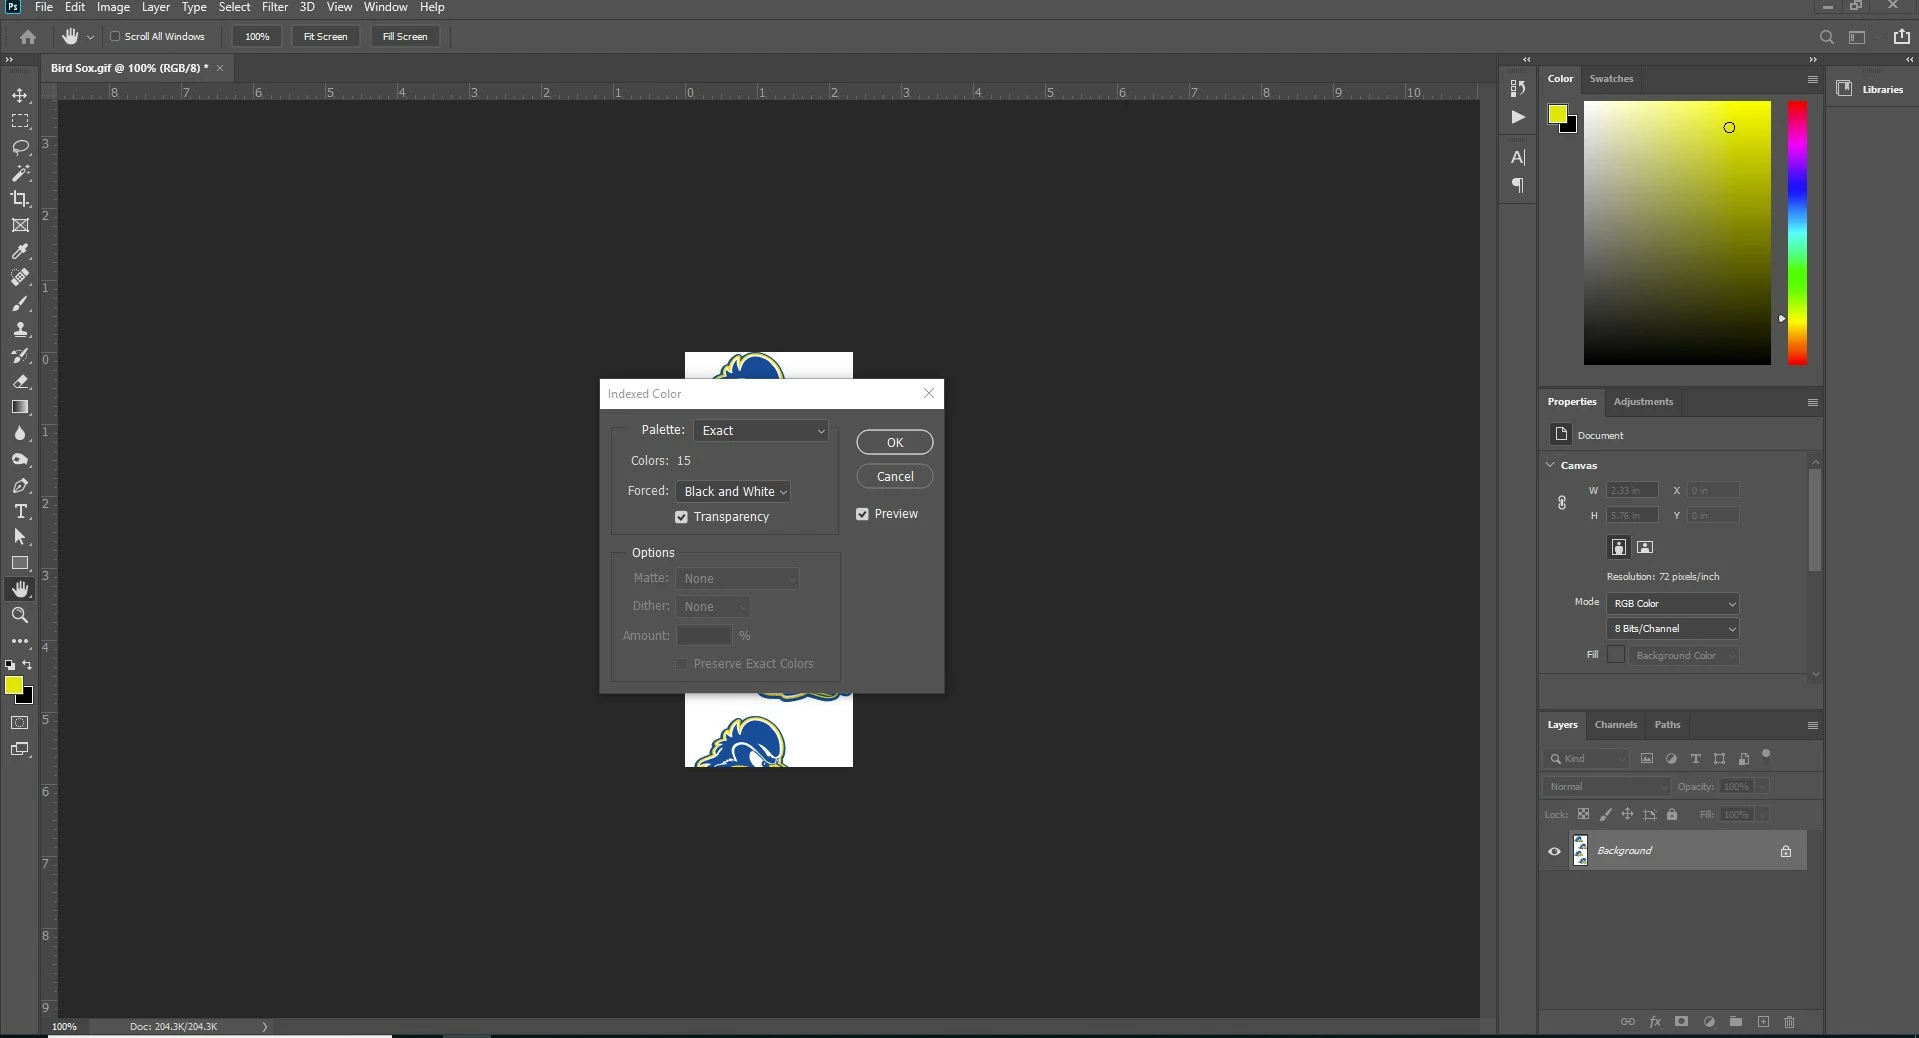1919x1038 pixels.
Task: Open the Libraries panel
Action: (x=1871, y=89)
